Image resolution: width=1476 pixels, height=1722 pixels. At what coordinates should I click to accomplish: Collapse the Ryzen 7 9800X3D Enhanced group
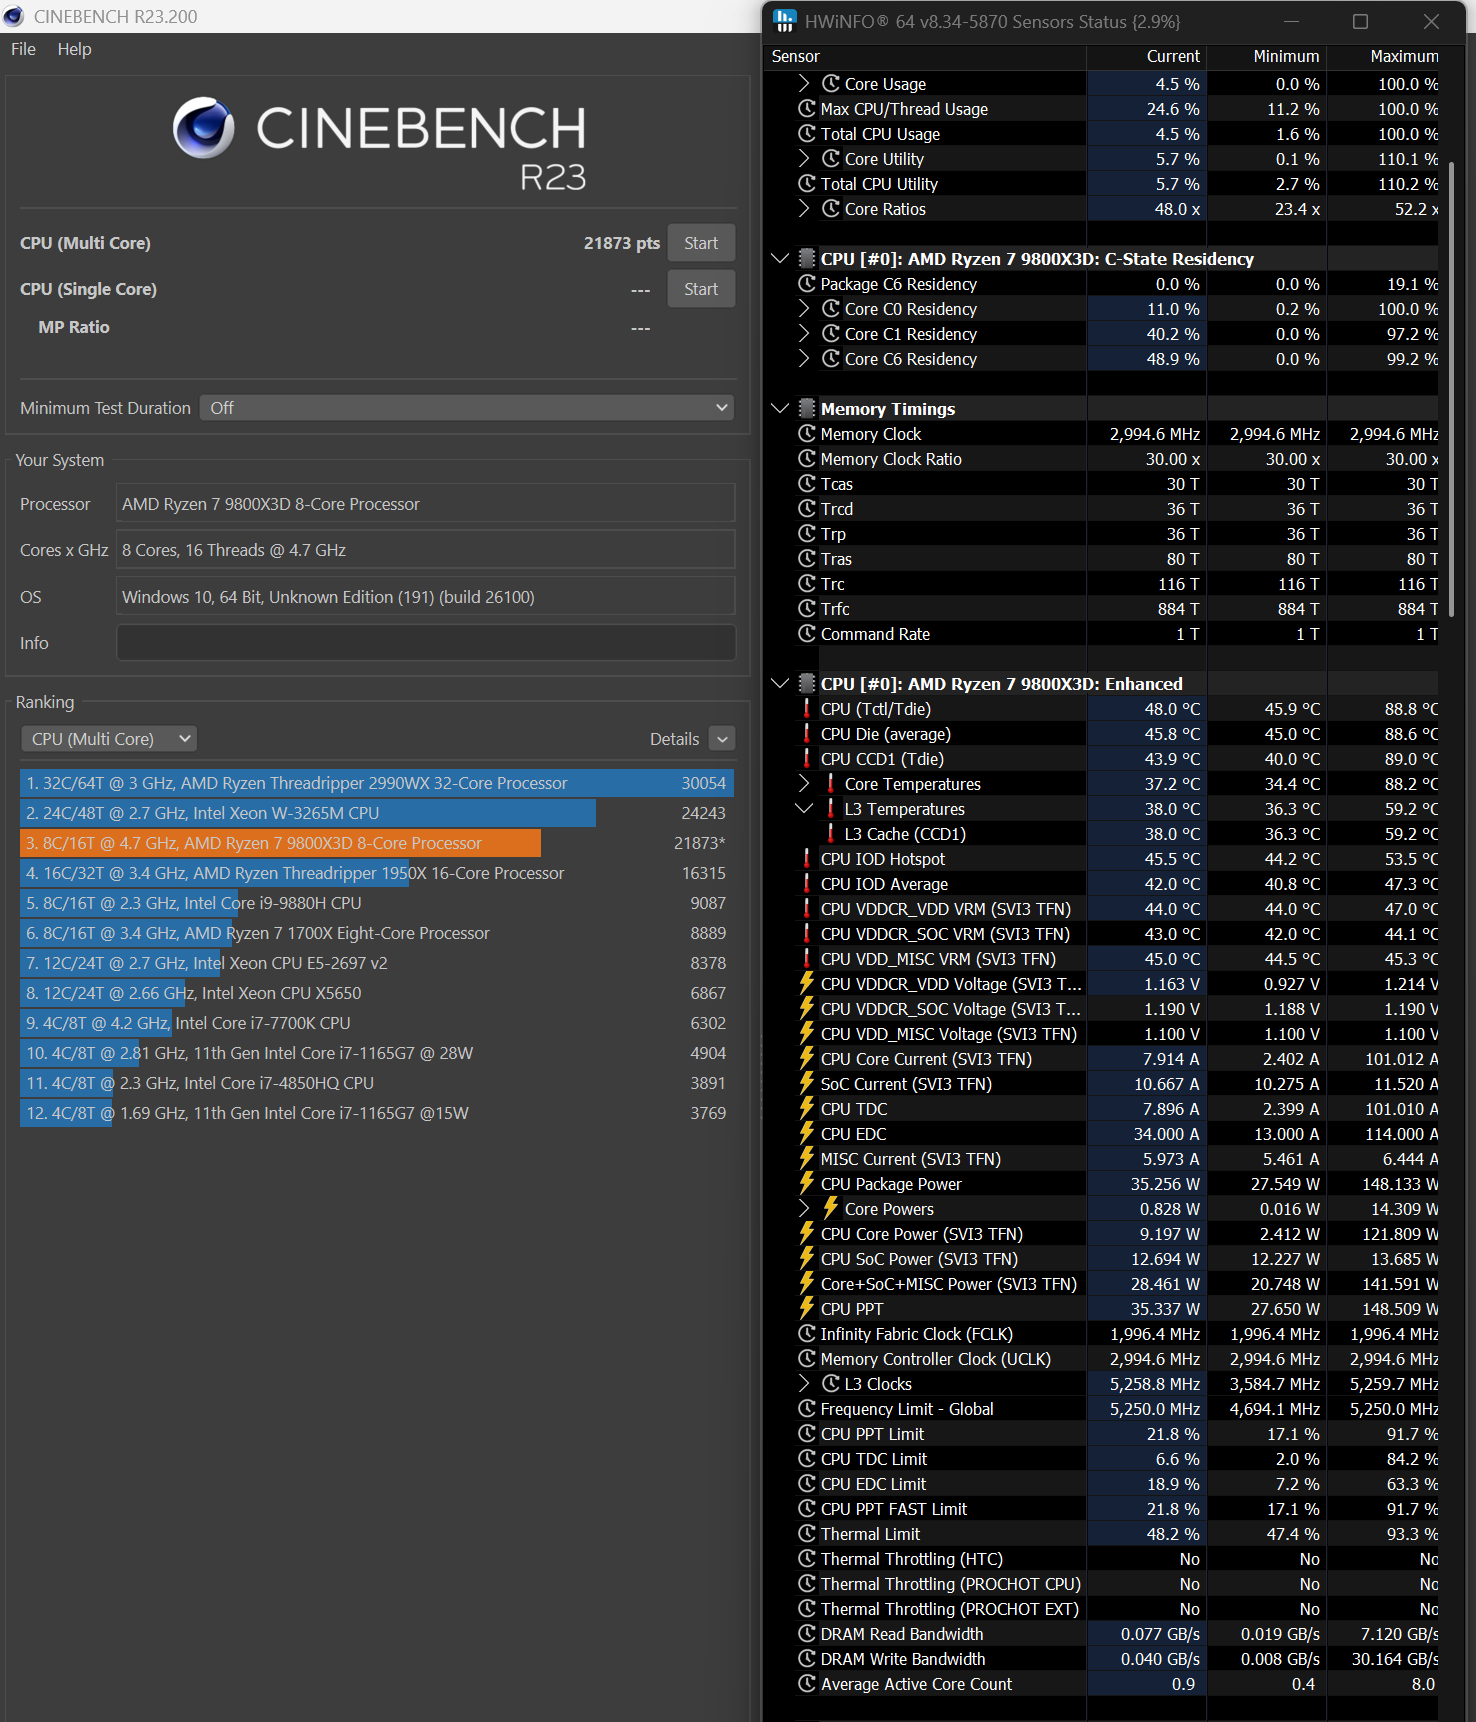(x=780, y=684)
